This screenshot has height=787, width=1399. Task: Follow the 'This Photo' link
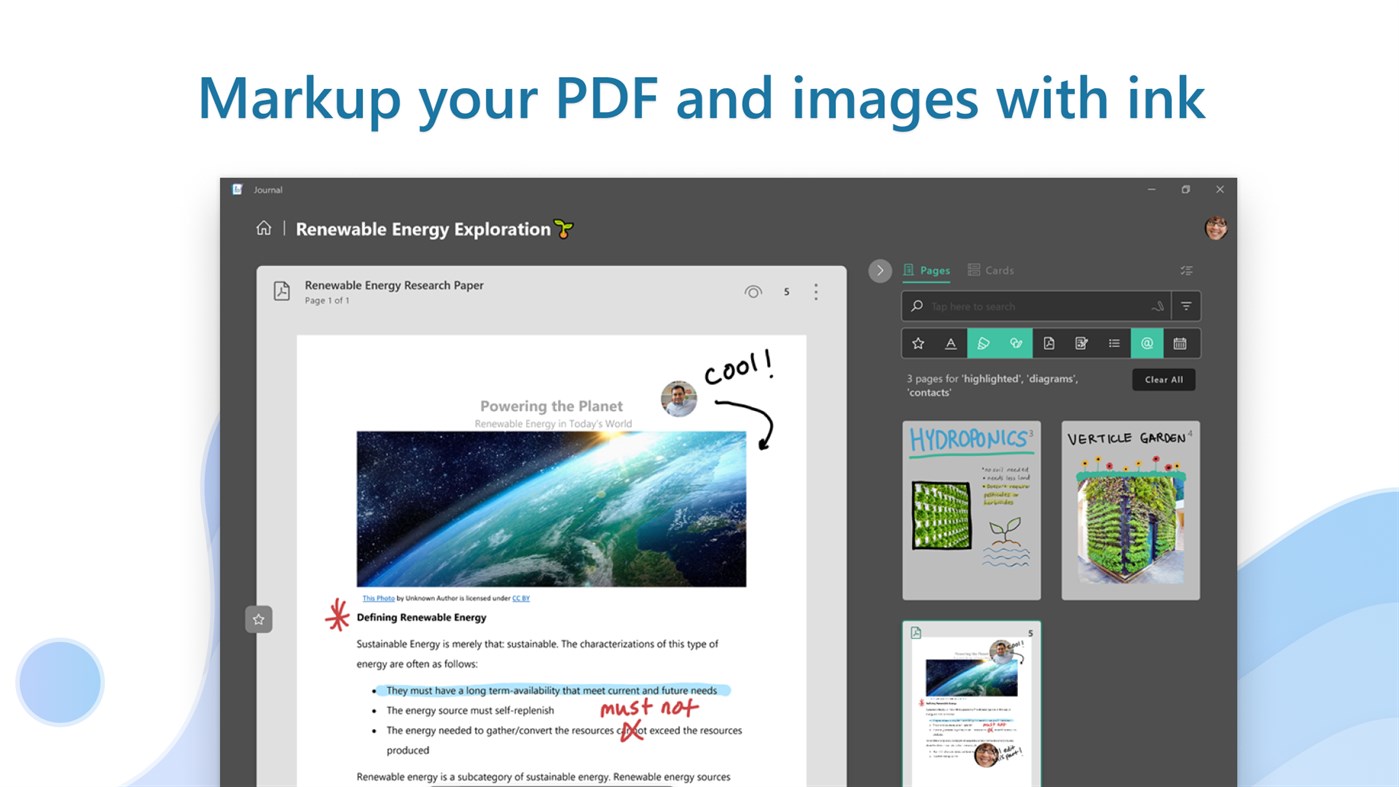(x=378, y=598)
